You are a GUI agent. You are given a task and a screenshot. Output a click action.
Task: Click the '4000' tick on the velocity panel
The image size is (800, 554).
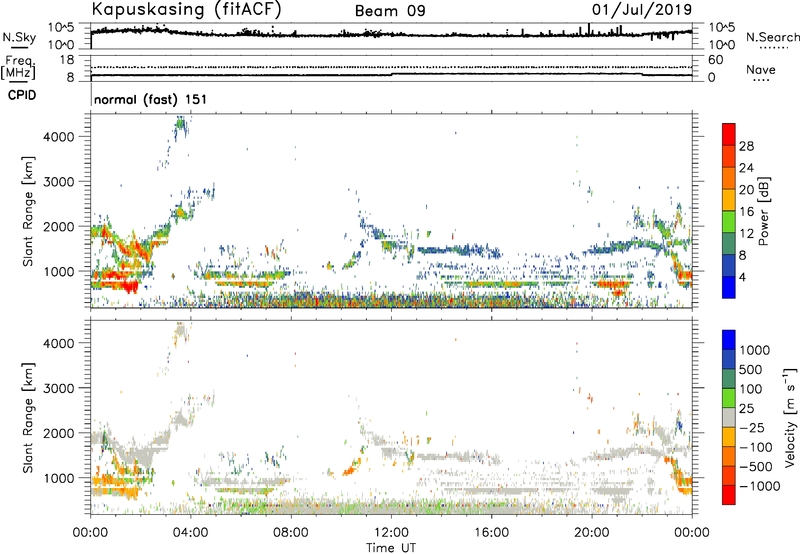pyautogui.click(x=58, y=343)
